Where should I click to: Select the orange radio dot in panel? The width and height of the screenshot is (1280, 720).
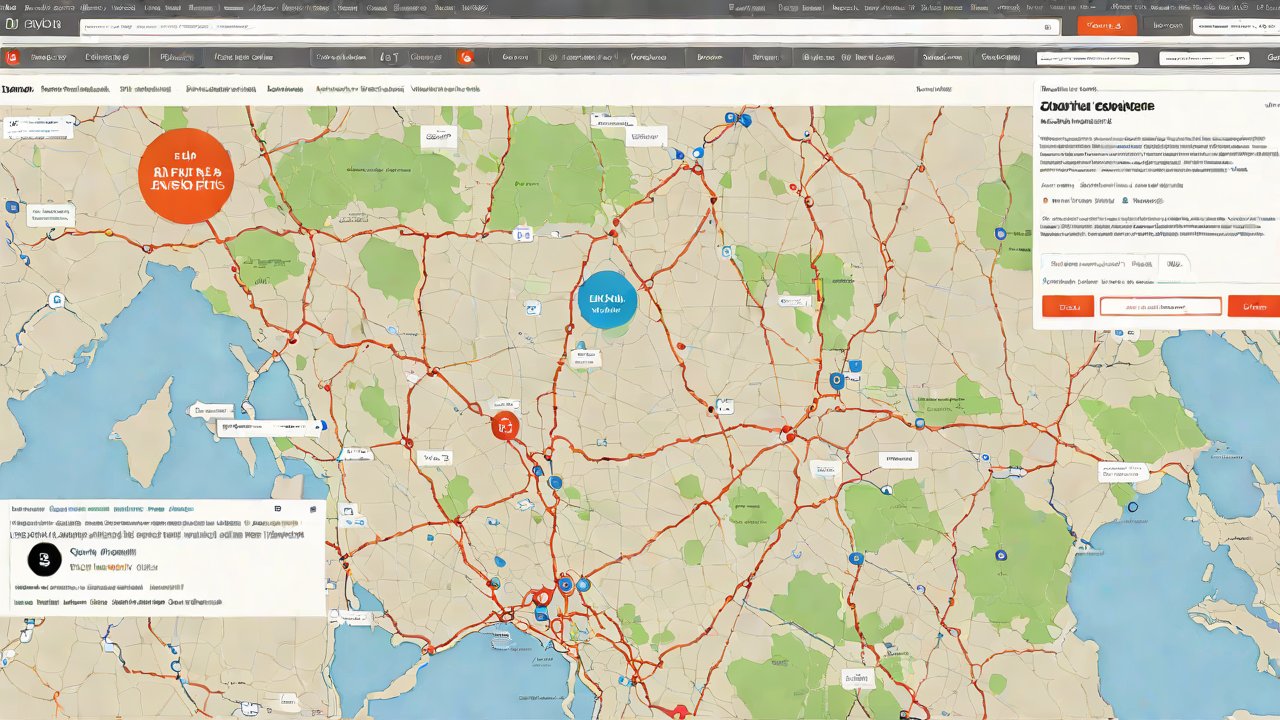1045,201
